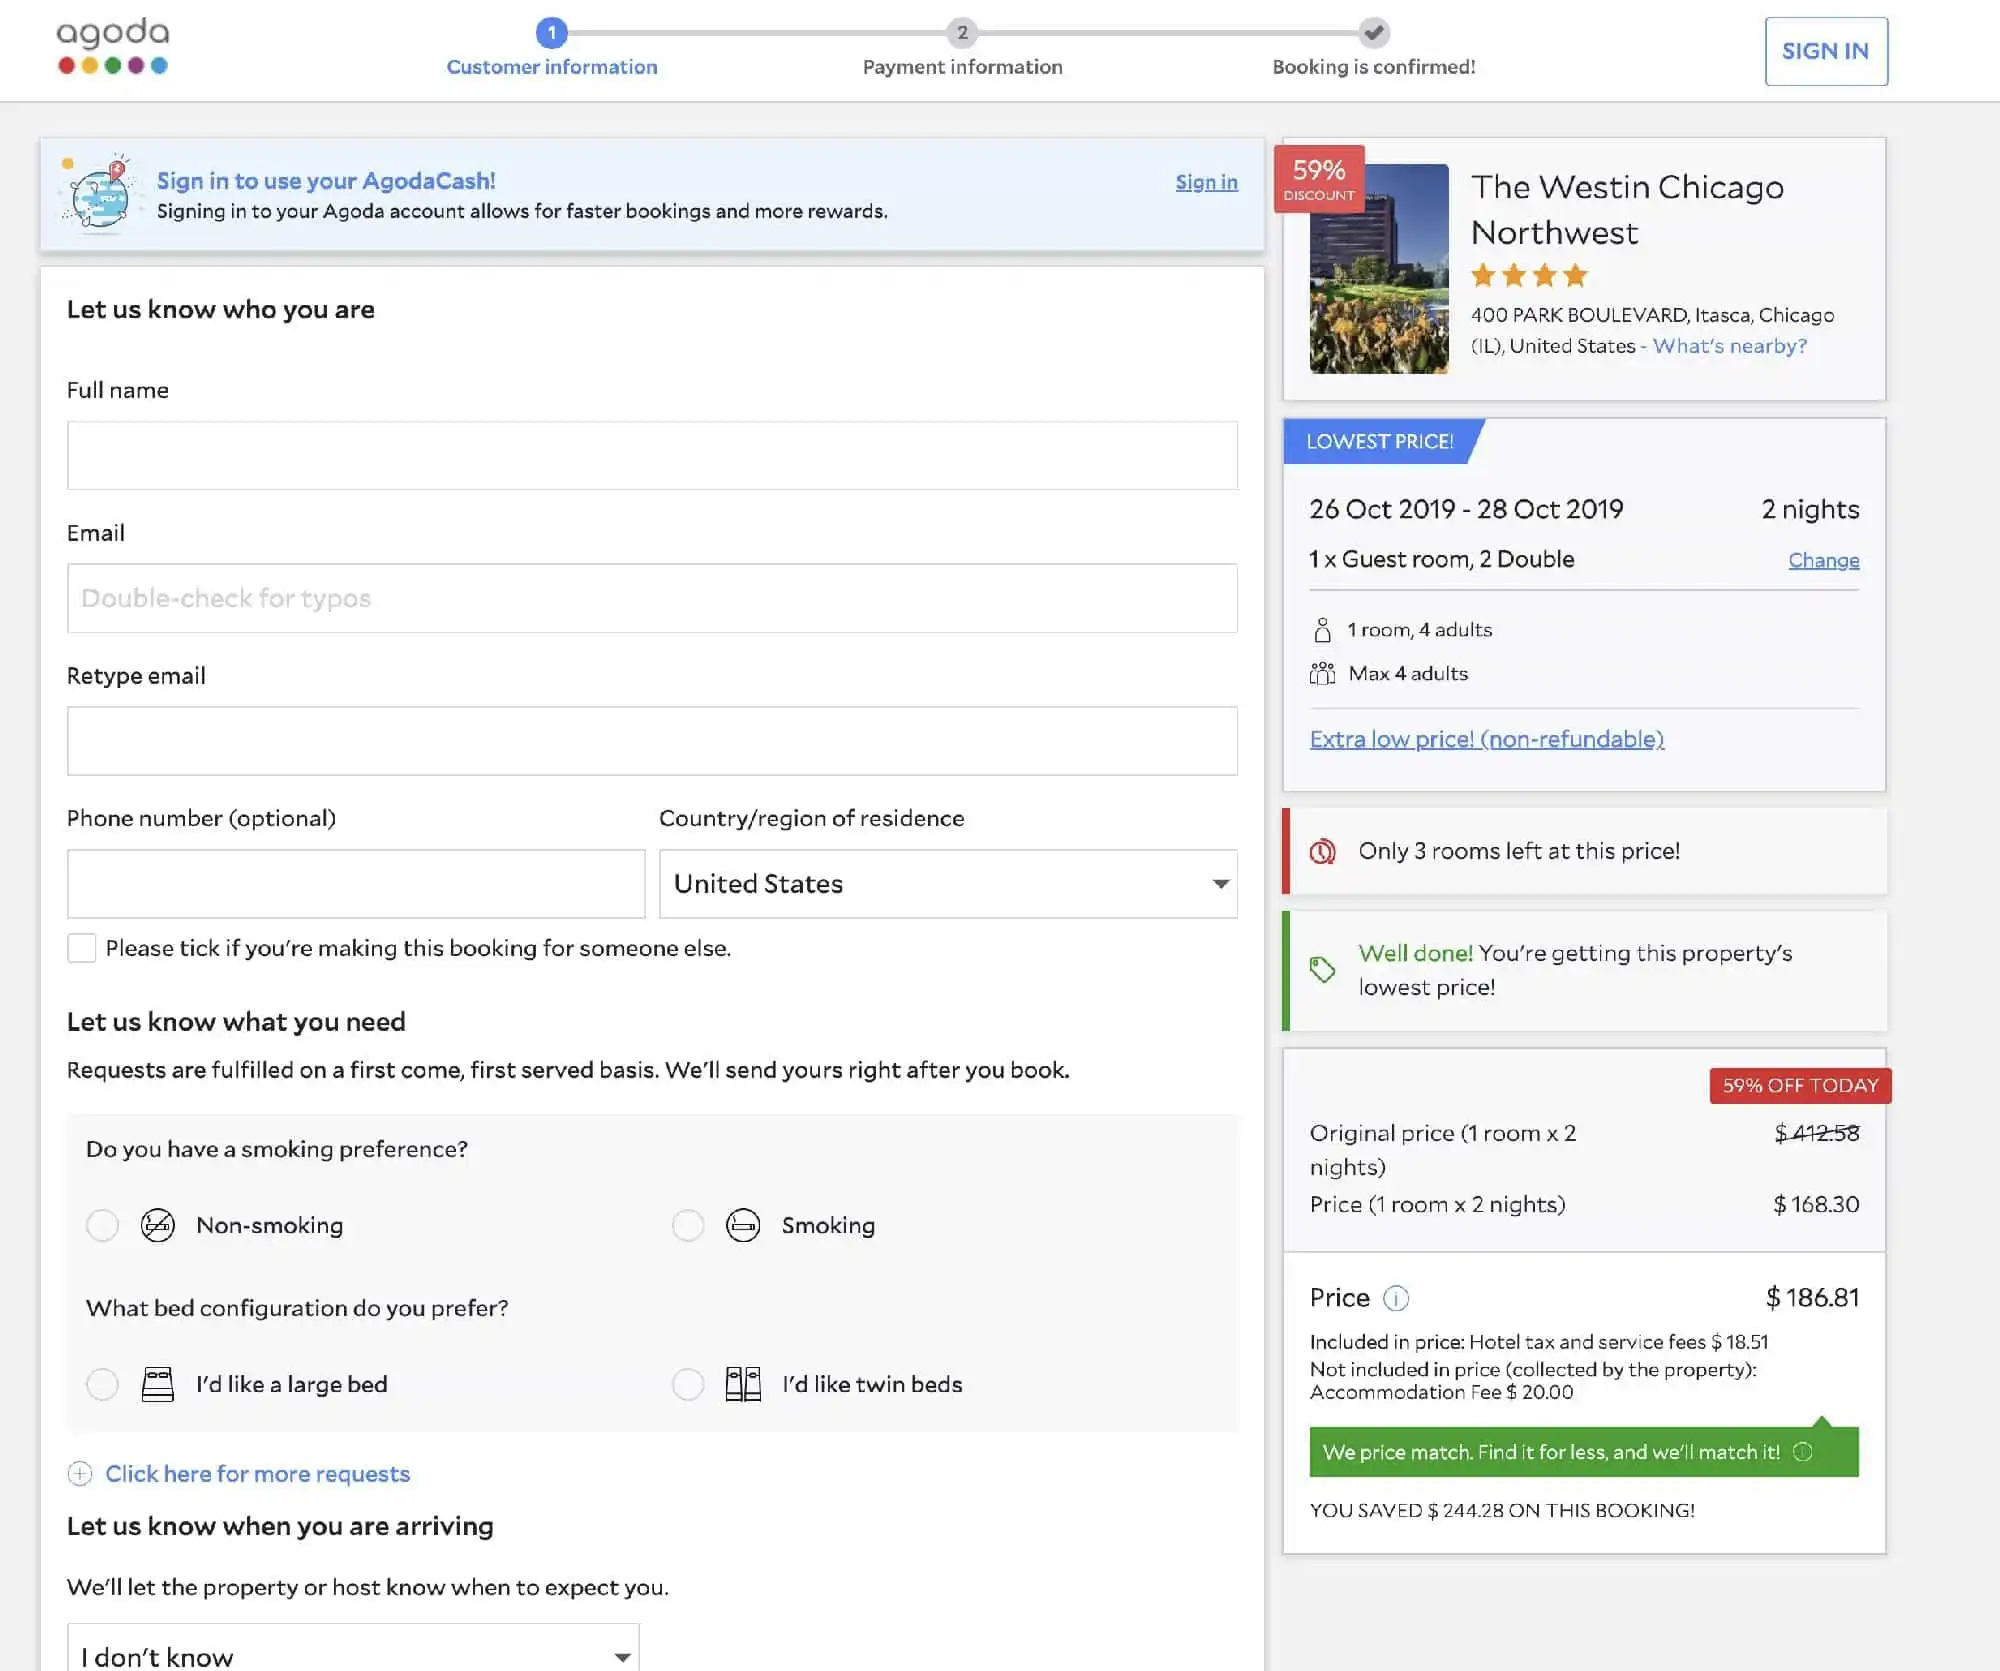This screenshot has height=1671, width=2000.
Task: Click the Email input field
Action: click(652, 598)
